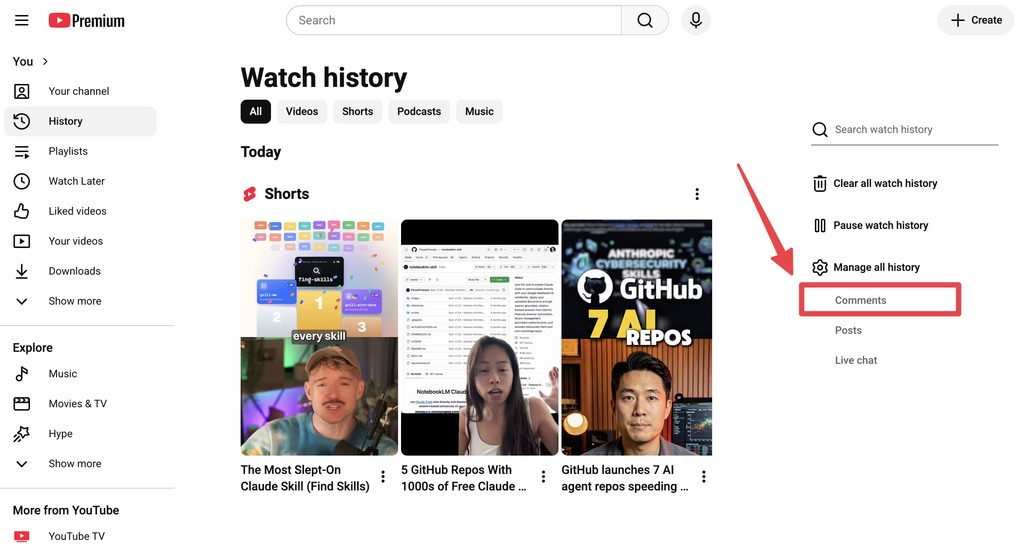Click the Your channel person icon
Image resolution: width=1024 pixels, height=553 pixels.
tap(22, 91)
